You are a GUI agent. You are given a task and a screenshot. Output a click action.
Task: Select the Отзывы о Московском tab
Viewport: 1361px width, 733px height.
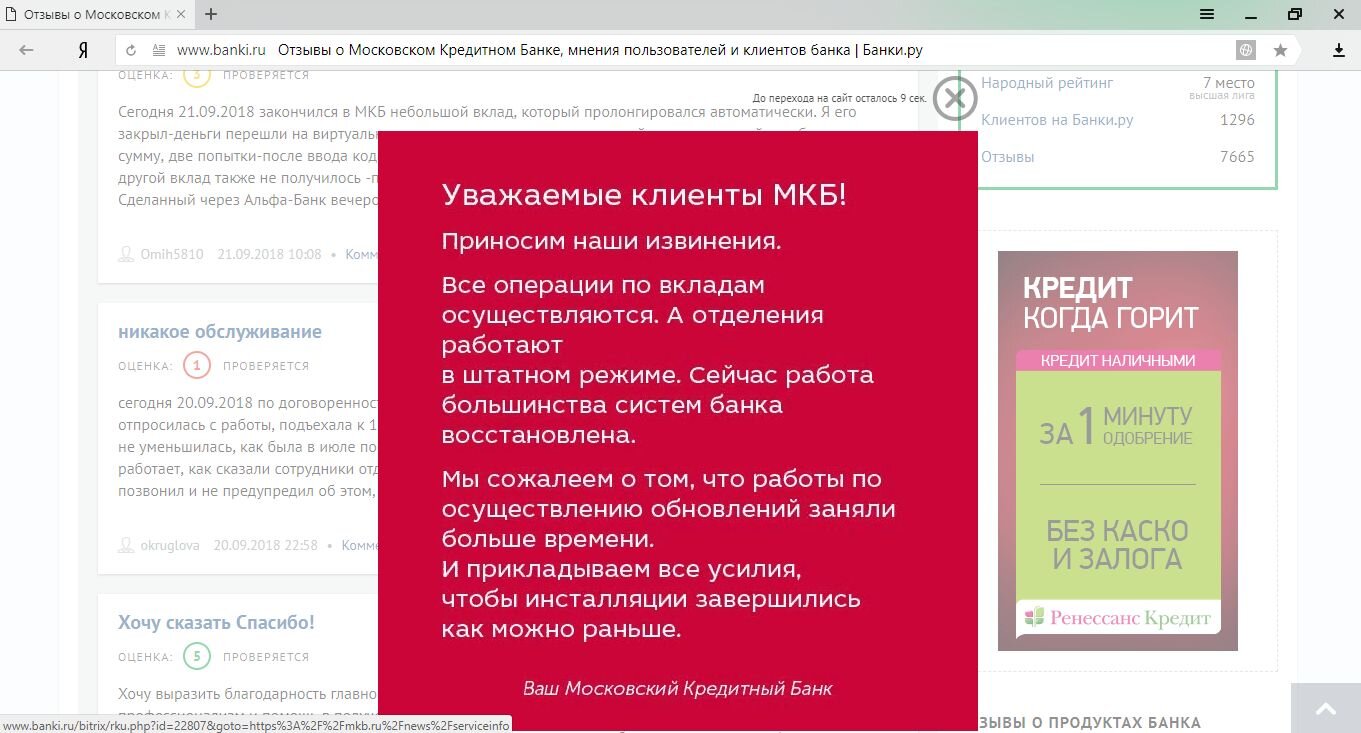[x=97, y=14]
